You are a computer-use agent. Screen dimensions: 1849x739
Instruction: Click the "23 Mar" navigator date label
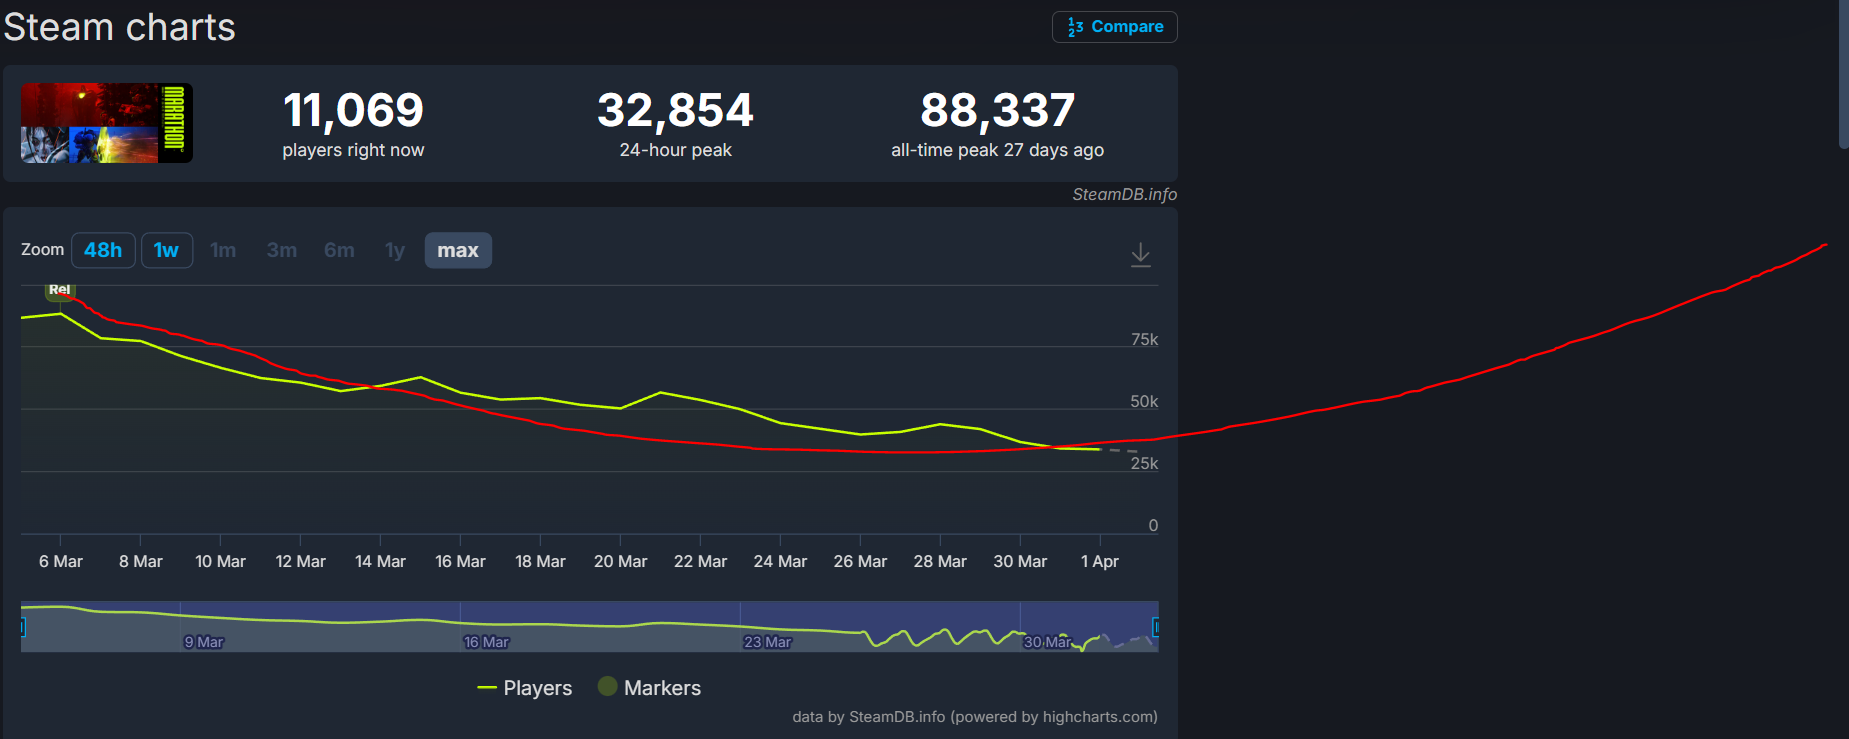(767, 642)
